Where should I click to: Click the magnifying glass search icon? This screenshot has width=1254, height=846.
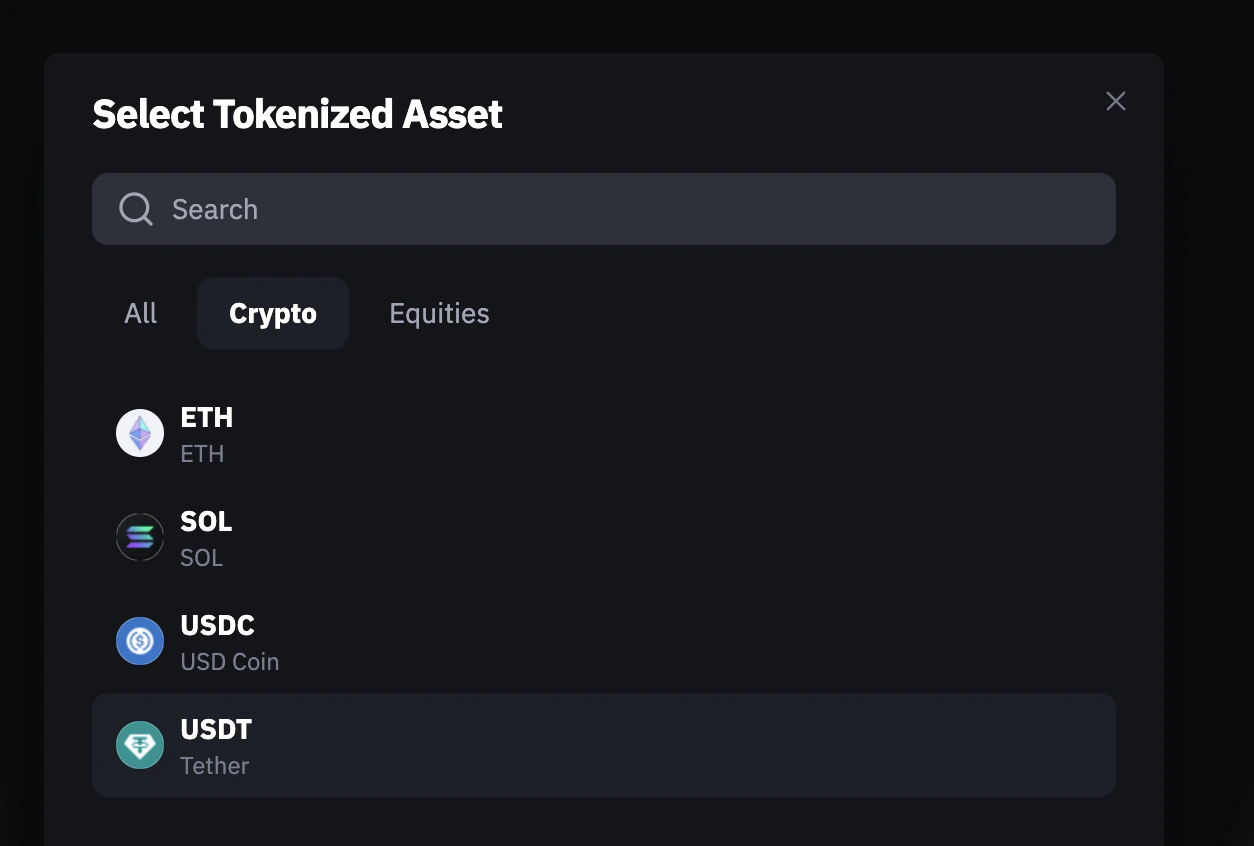click(135, 209)
